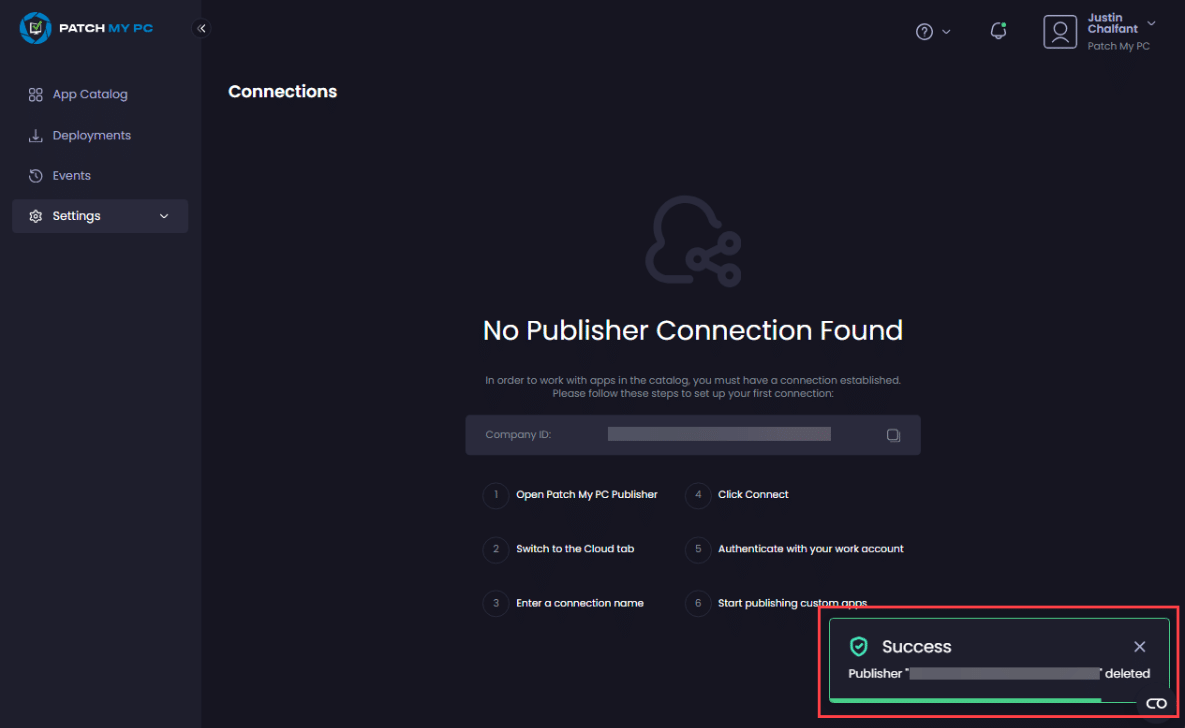Open the chat widget icon at bottom right
The width and height of the screenshot is (1185, 728).
[x=1156, y=704]
